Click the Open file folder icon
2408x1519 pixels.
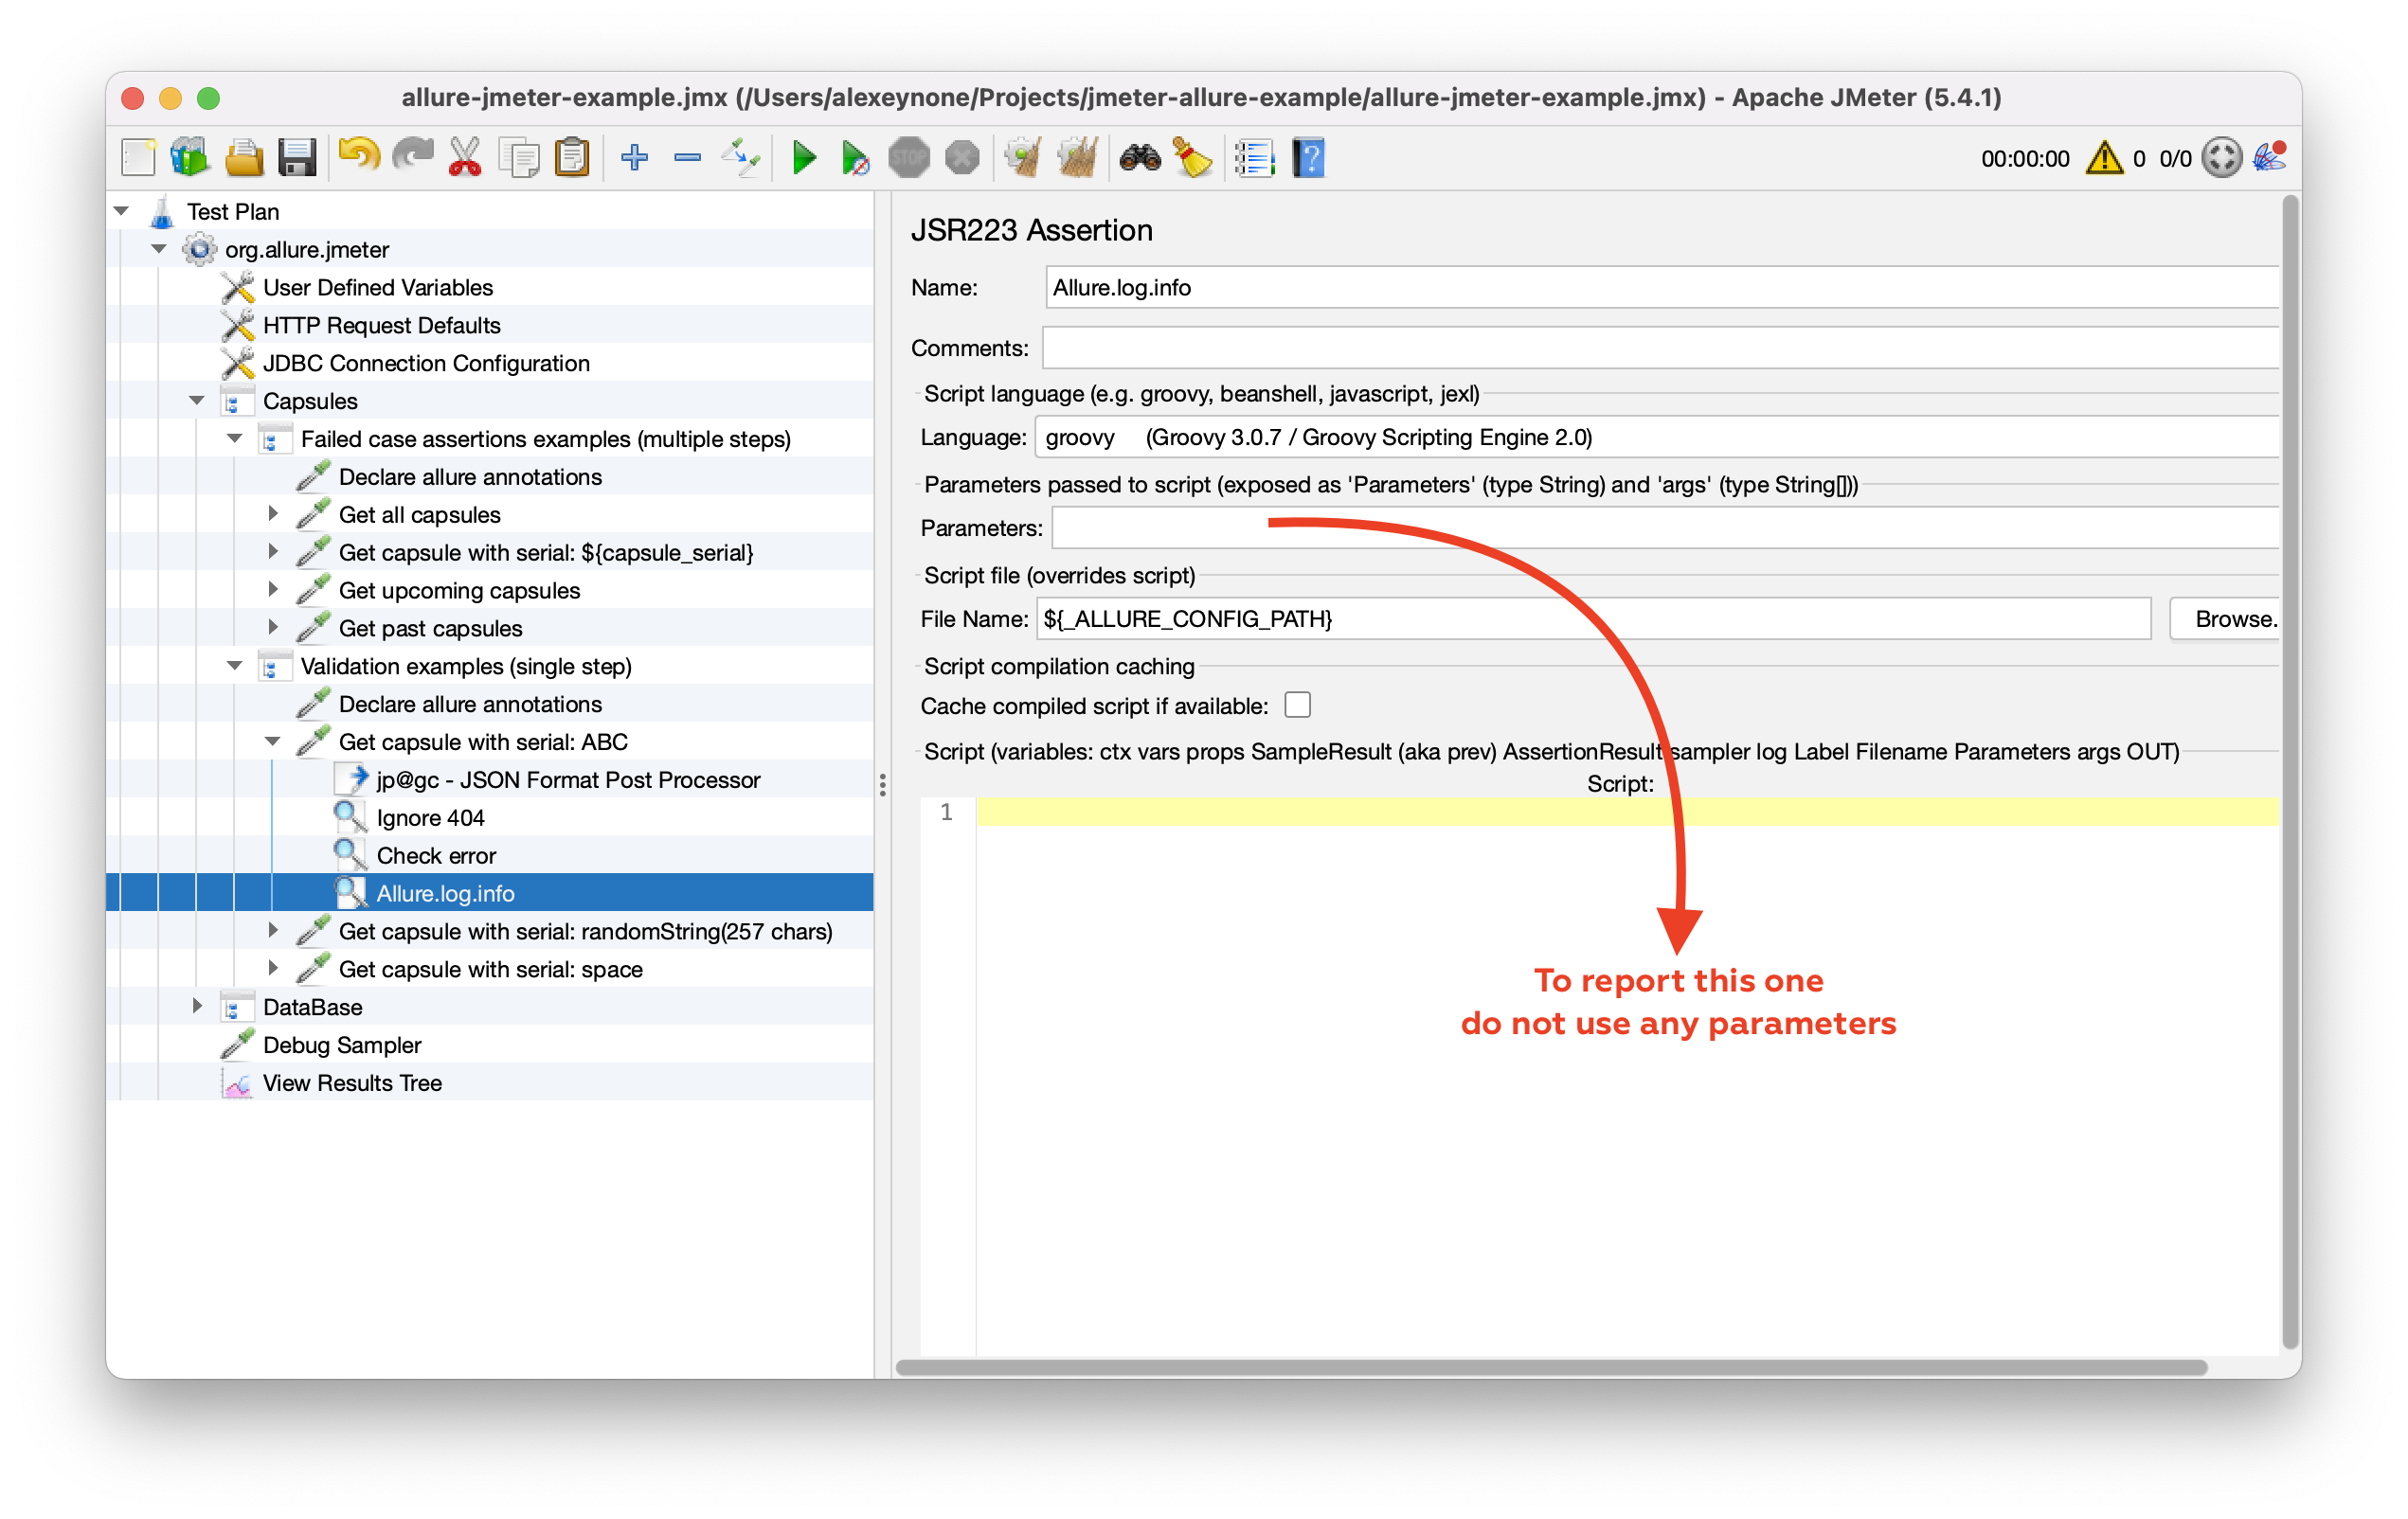coord(243,158)
